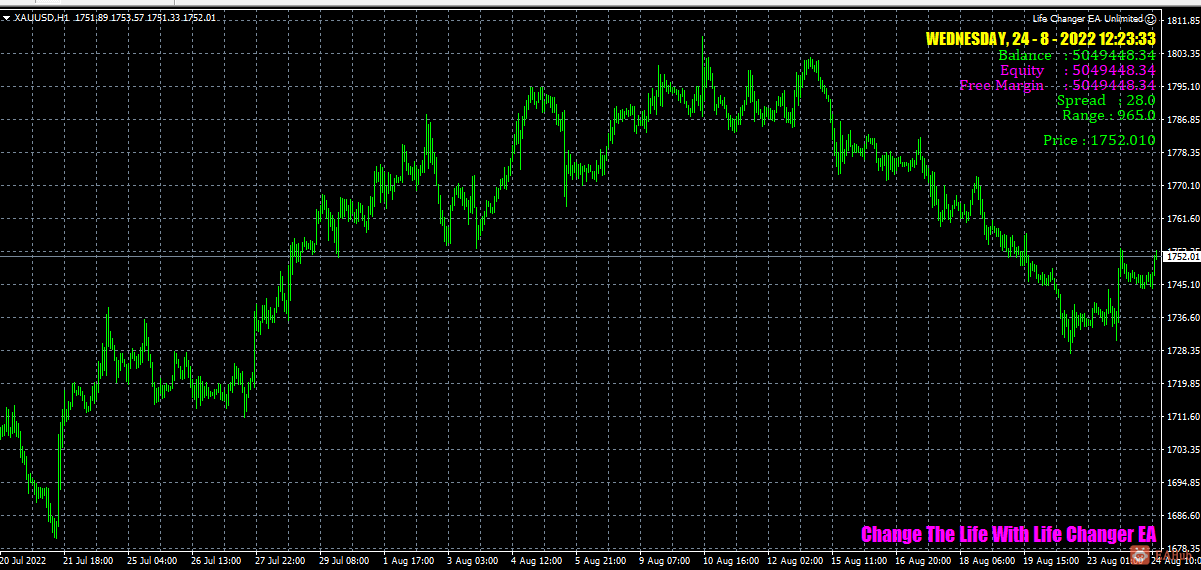Click the 1811.85 price axis label
Image resolution: width=1201 pixels, height=570 pixels.
[1182, 20]
